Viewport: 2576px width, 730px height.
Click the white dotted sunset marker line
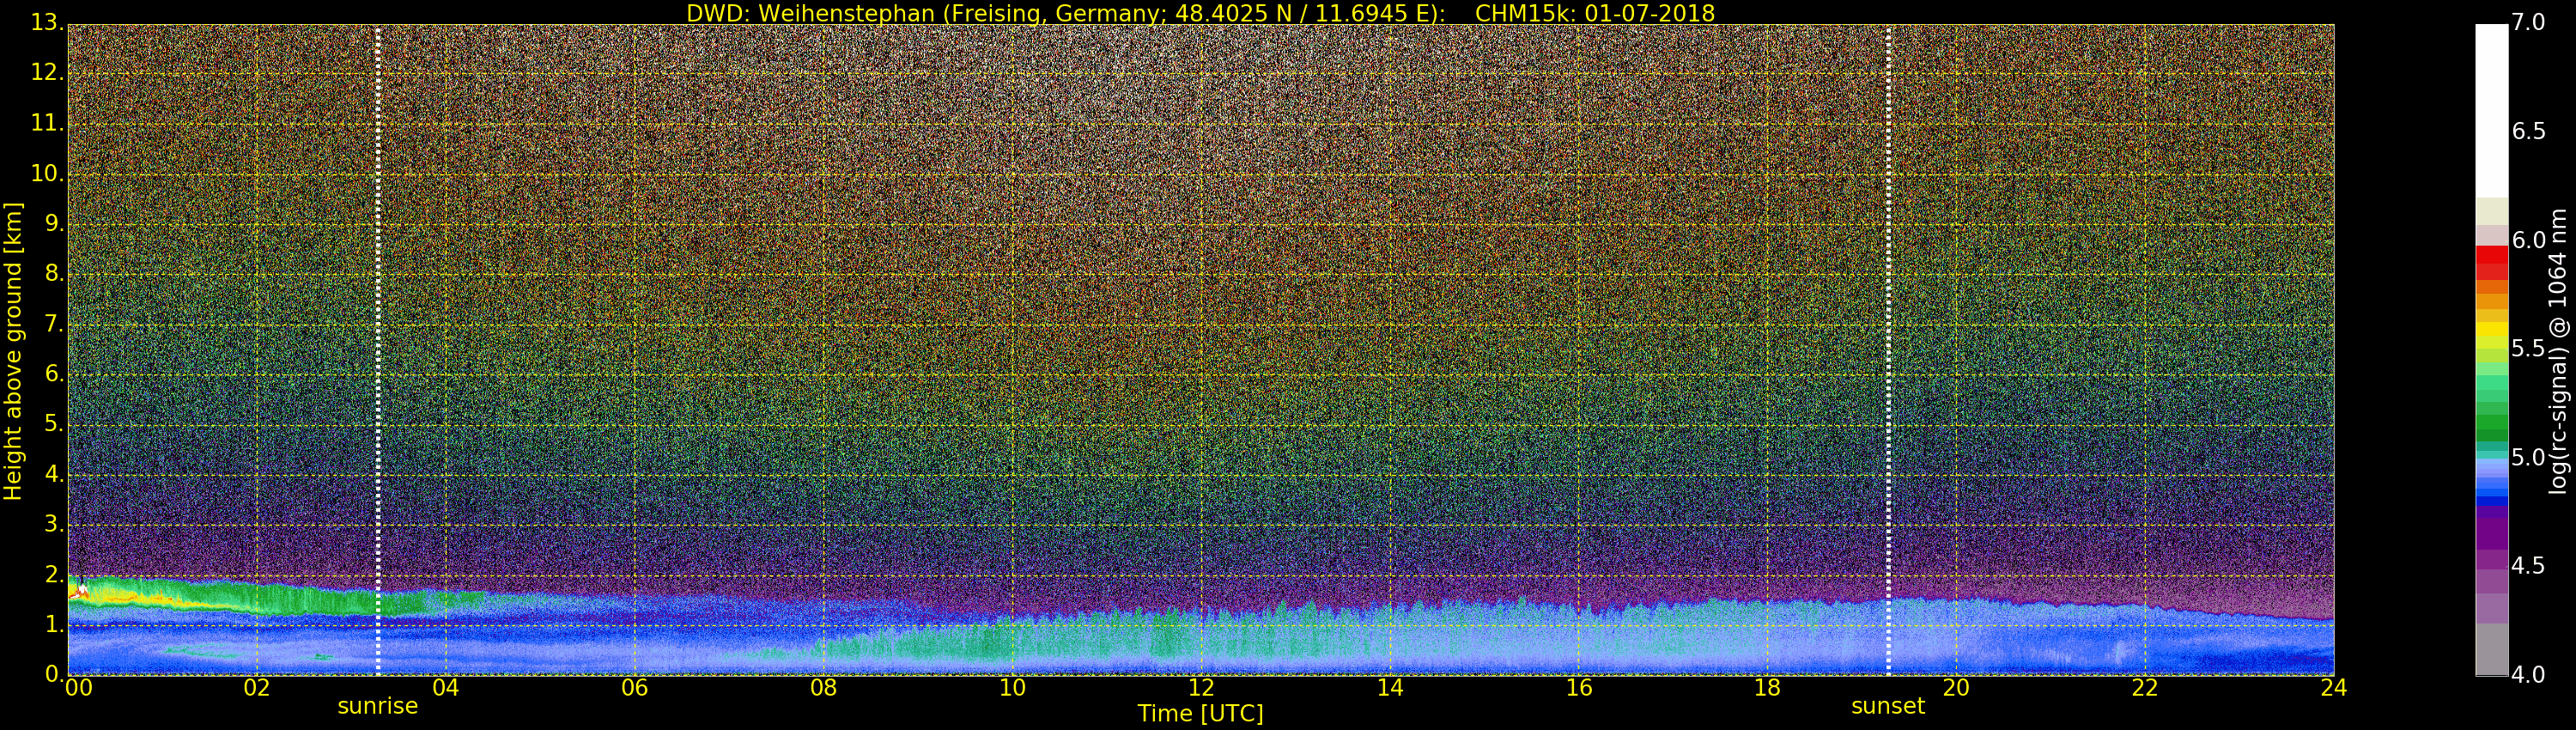(x=1888, y=350)
